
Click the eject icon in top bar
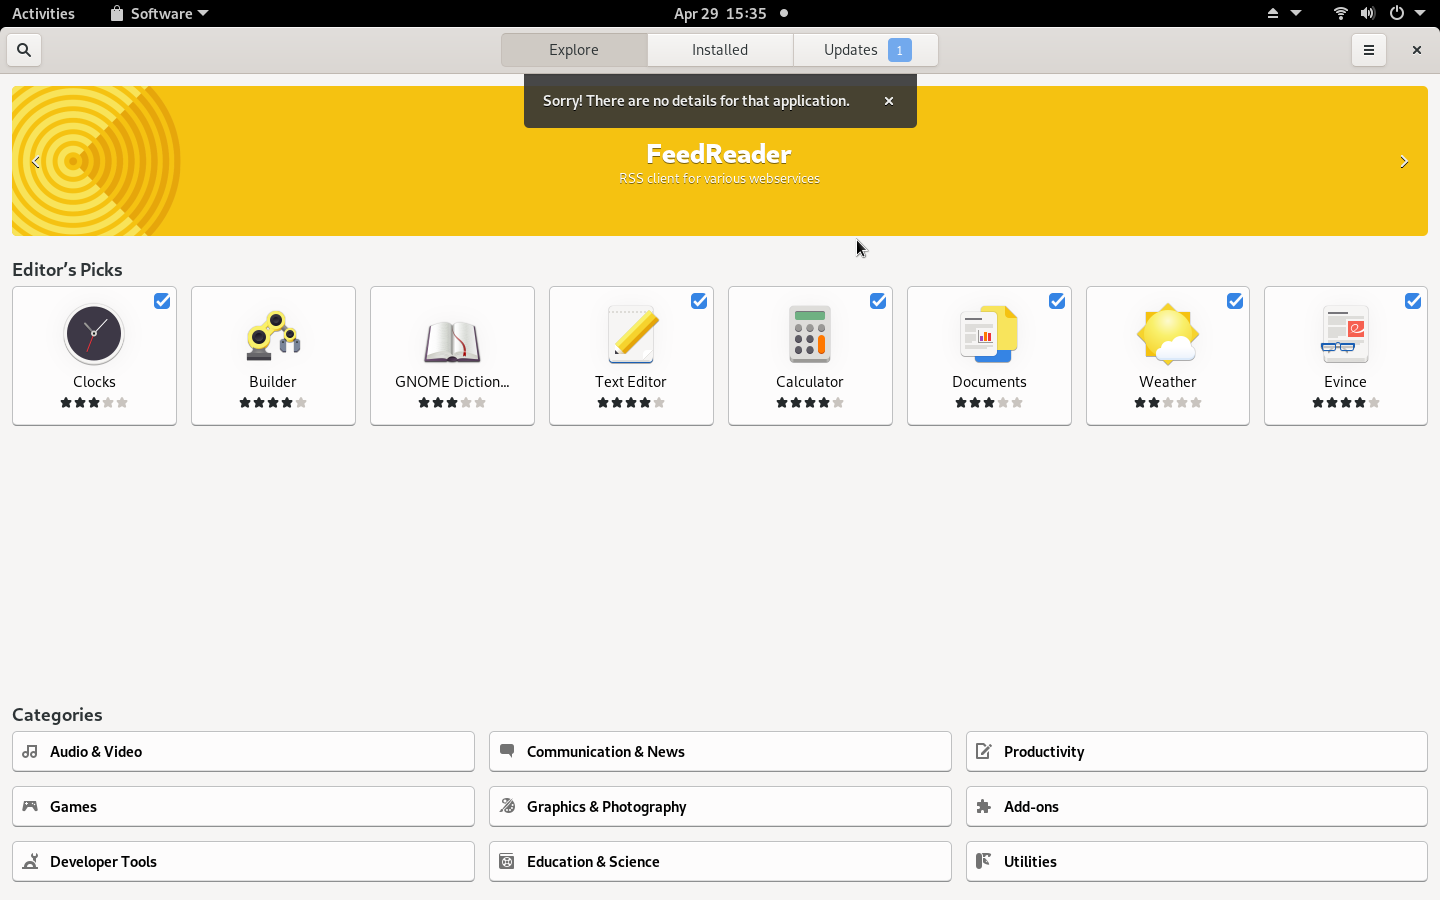(1273, 13)
